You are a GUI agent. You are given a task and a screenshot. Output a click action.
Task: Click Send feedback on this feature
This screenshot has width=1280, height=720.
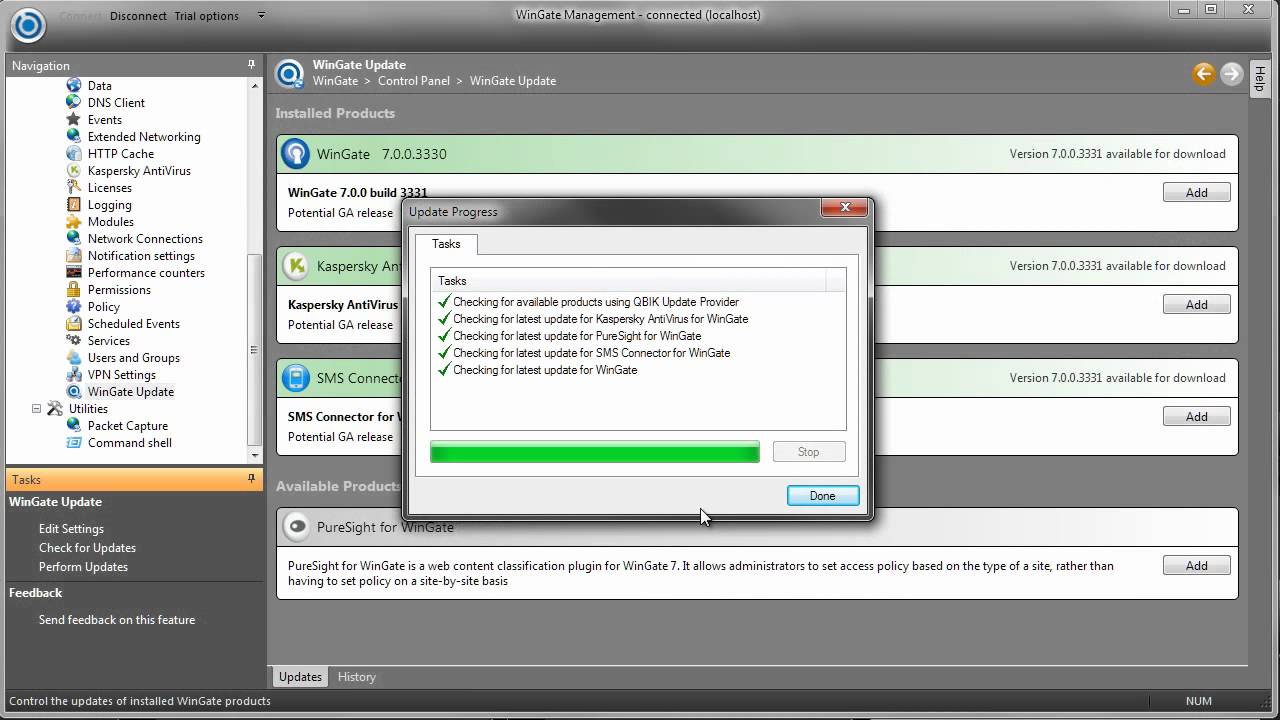(117, 620)
